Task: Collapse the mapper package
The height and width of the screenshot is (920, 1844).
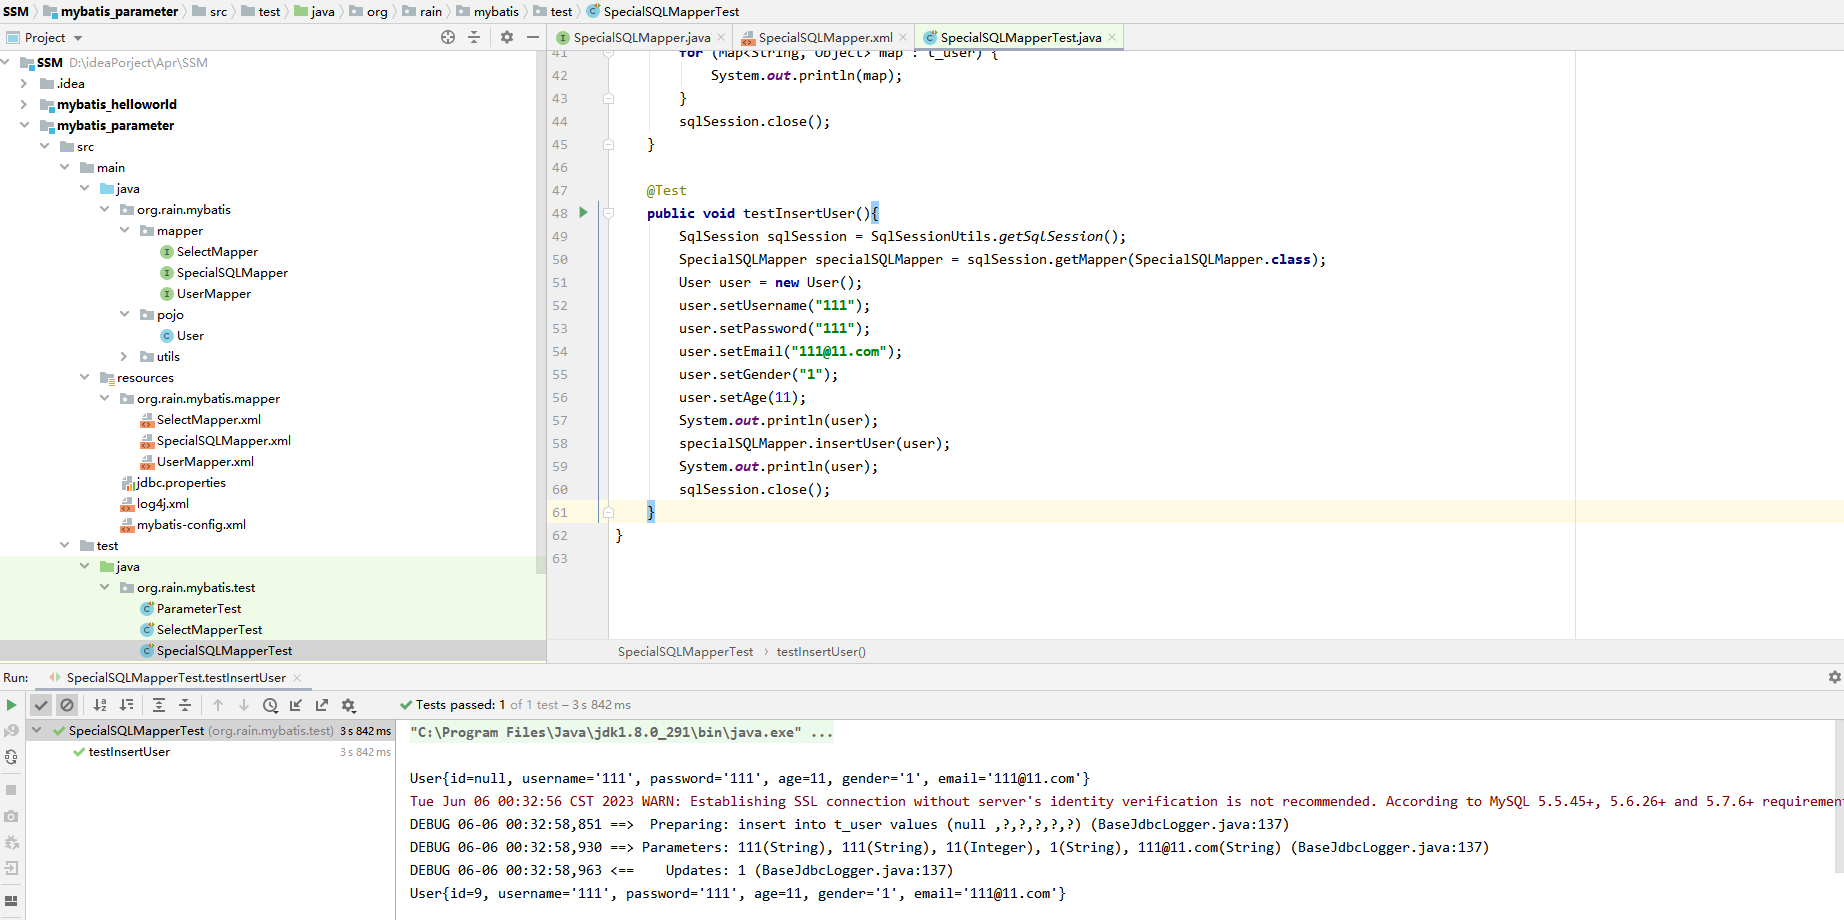Action: (x=124, y=230)
